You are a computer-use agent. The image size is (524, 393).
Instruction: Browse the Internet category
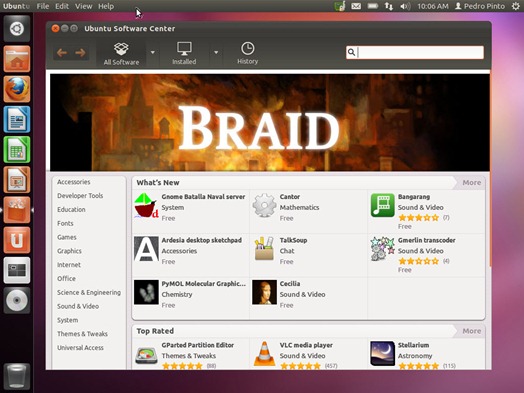(x=69, y=265)
